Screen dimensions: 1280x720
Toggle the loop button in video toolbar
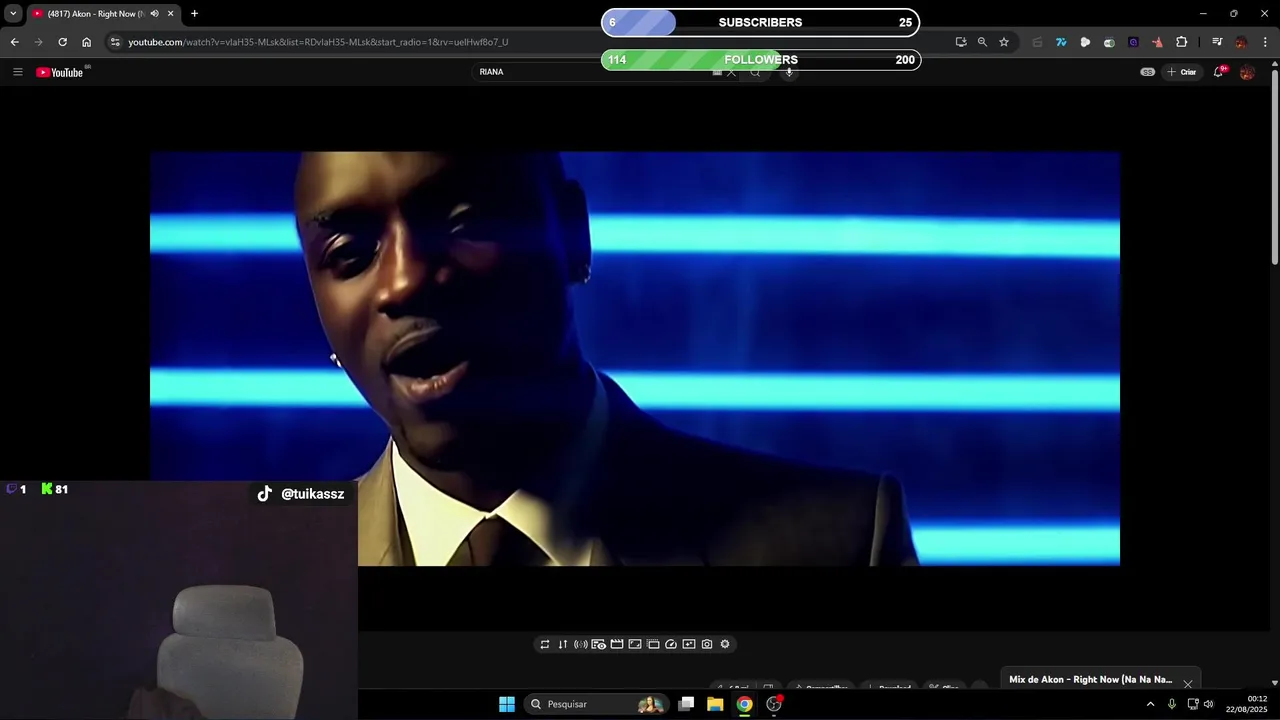coord(545,644)
